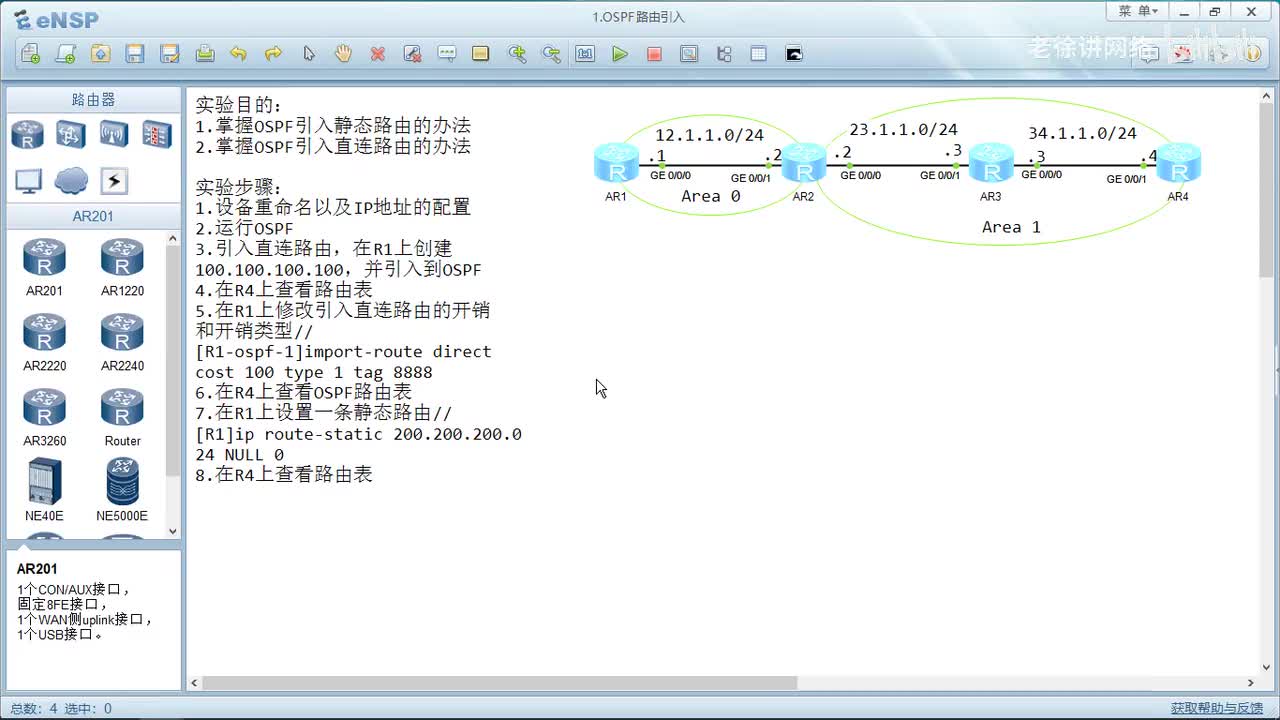Show all interfaces list icon
Viewport: 1280px width, 720px height.
(x=724, y=54)
